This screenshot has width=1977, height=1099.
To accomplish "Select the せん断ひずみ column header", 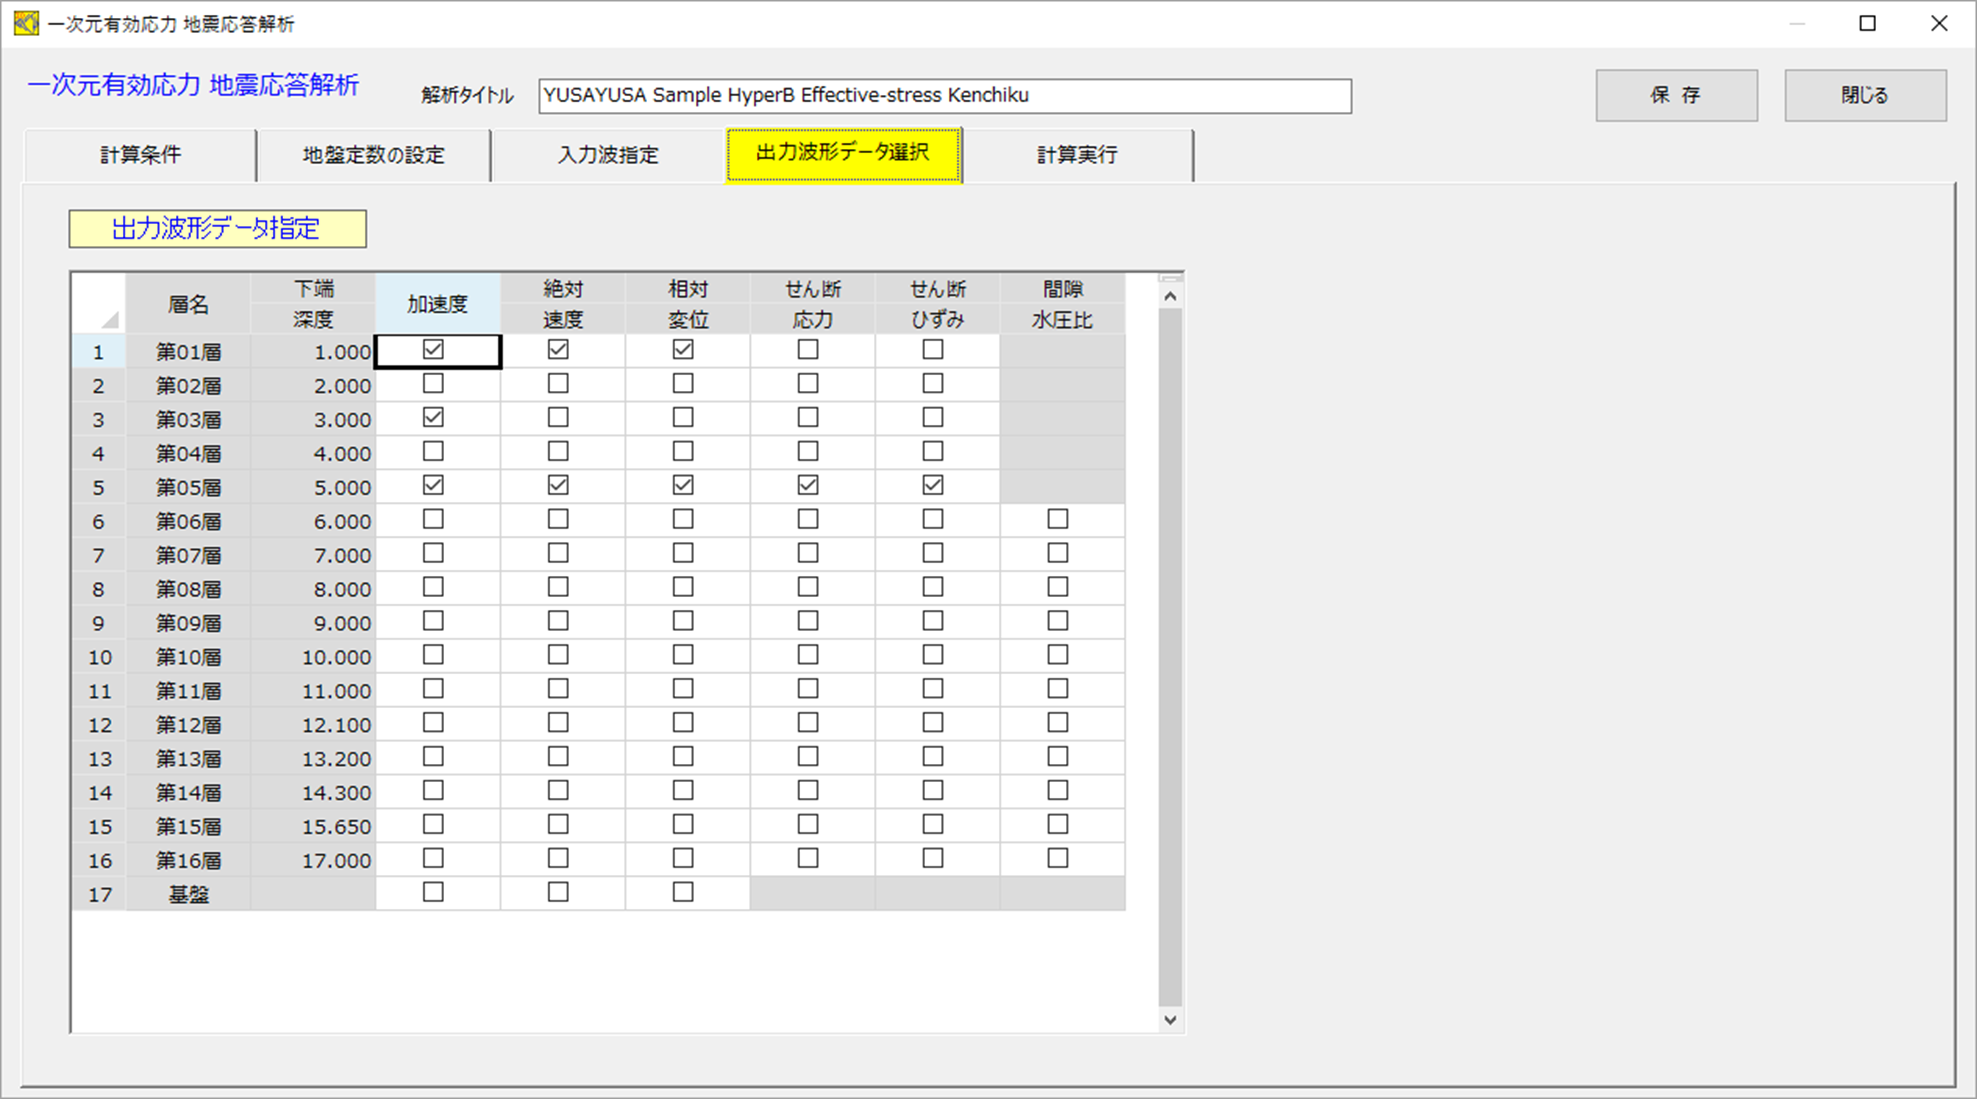I will pos(938,304).
